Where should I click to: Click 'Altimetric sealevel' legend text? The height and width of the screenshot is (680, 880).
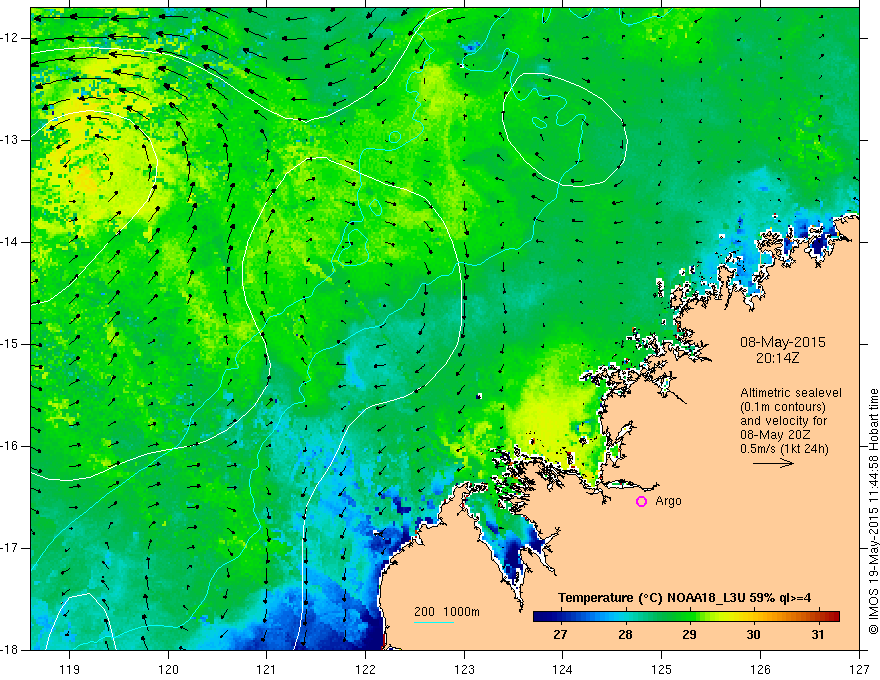[791, 393]
